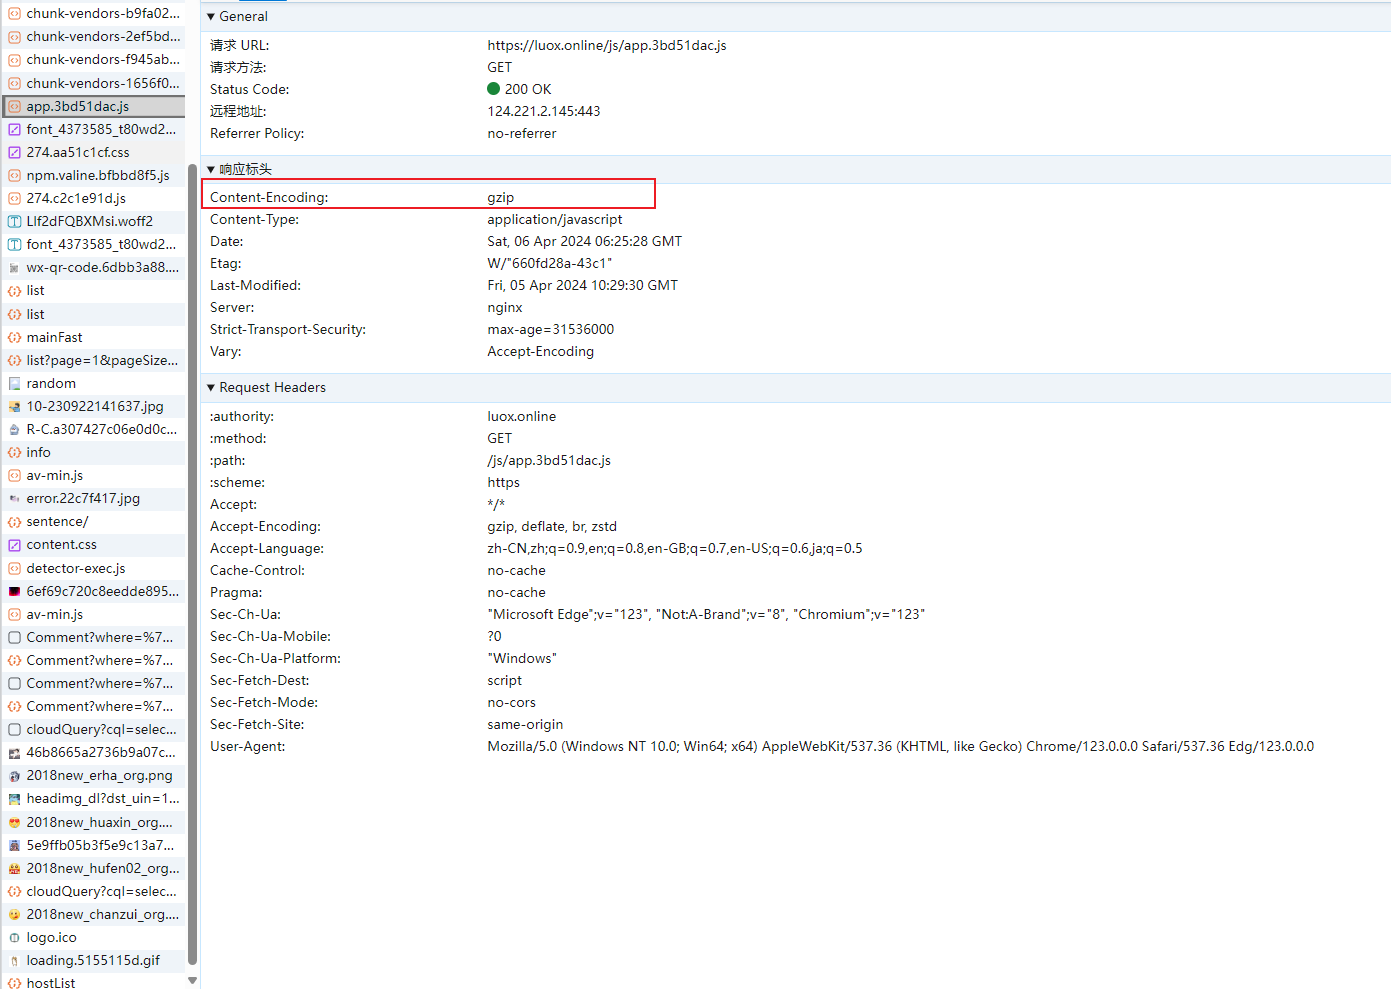Click the image icon of 6ef69c720c8eedde895
Screen dimensions: 1391x989
14,591
